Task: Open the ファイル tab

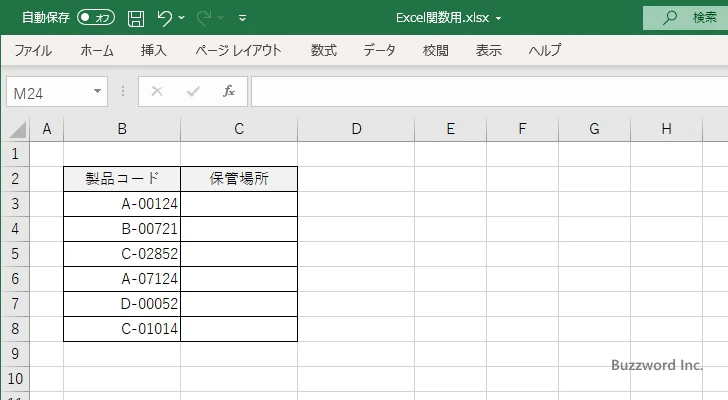Action: (33, 50)
